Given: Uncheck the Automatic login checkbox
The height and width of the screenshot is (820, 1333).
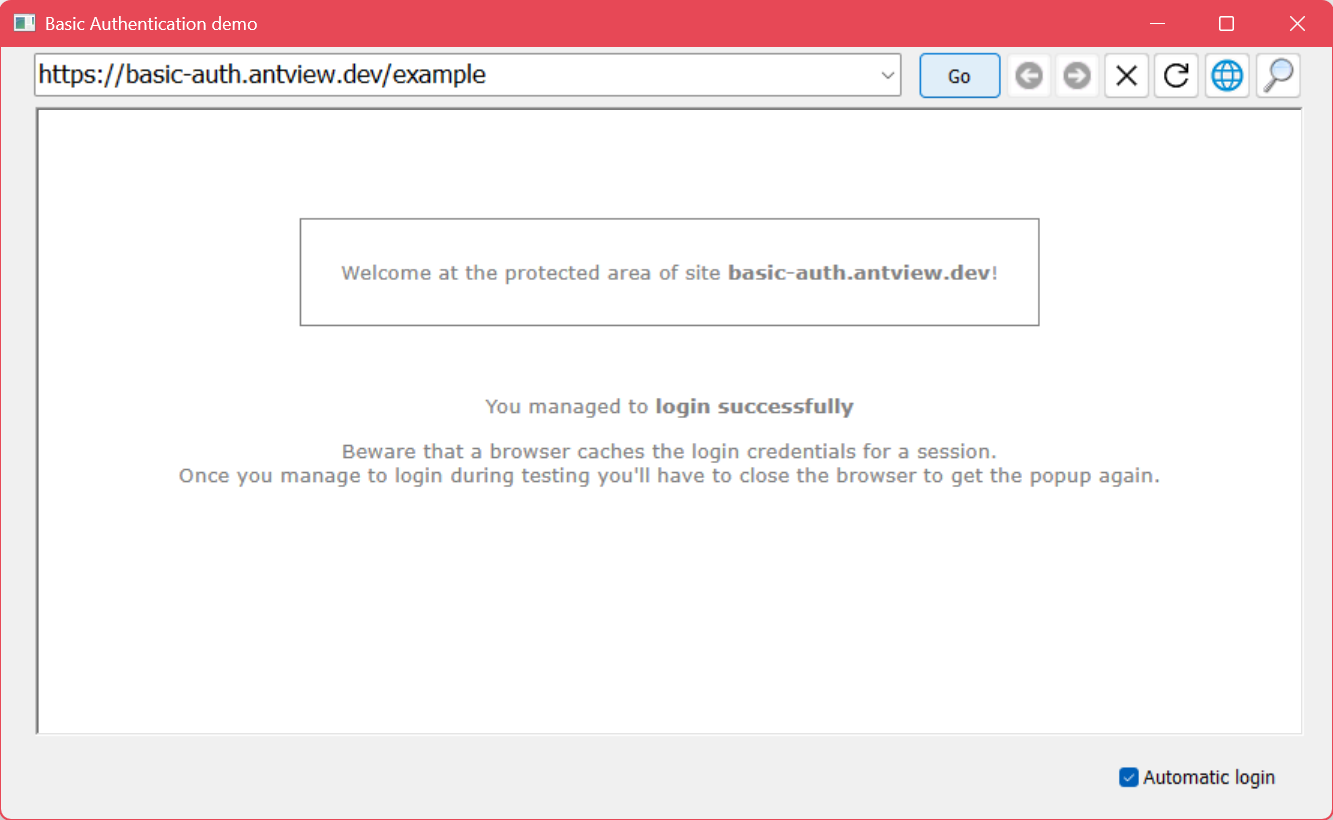Looking at the screenshot, I should 1129,777.
